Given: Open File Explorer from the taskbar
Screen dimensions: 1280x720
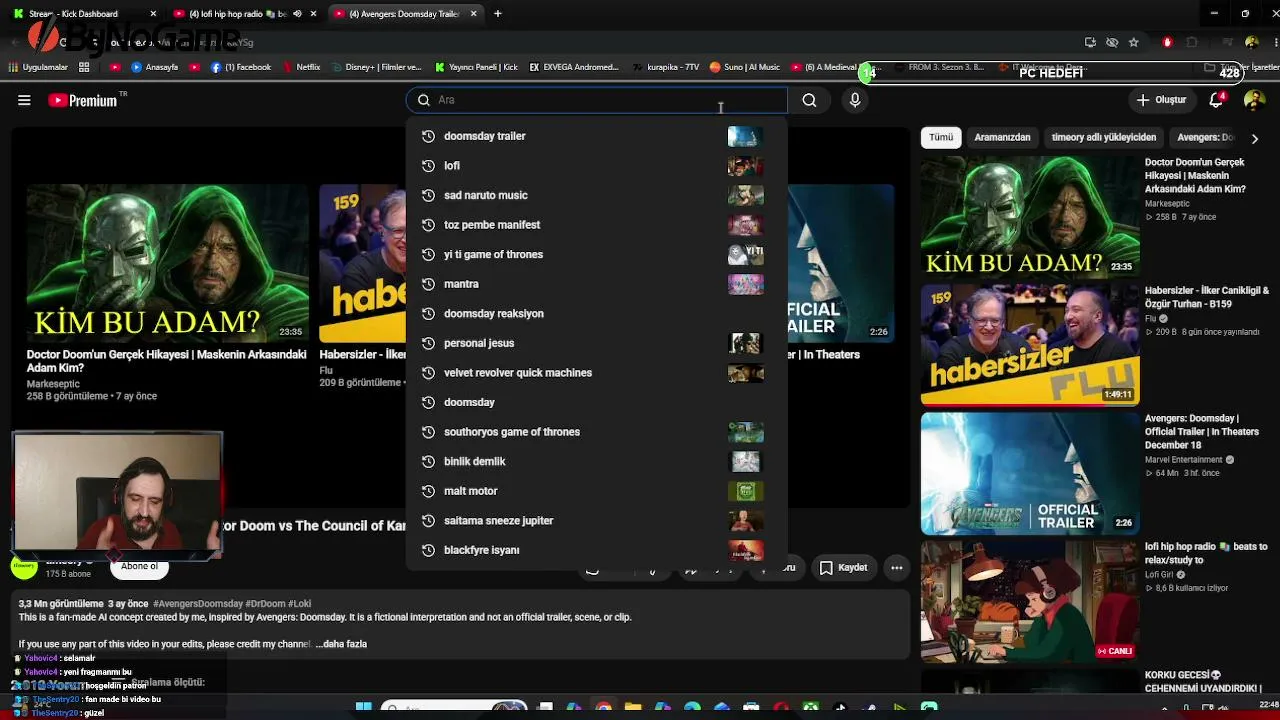Looking at the screenshot, I should coord(633,709).
